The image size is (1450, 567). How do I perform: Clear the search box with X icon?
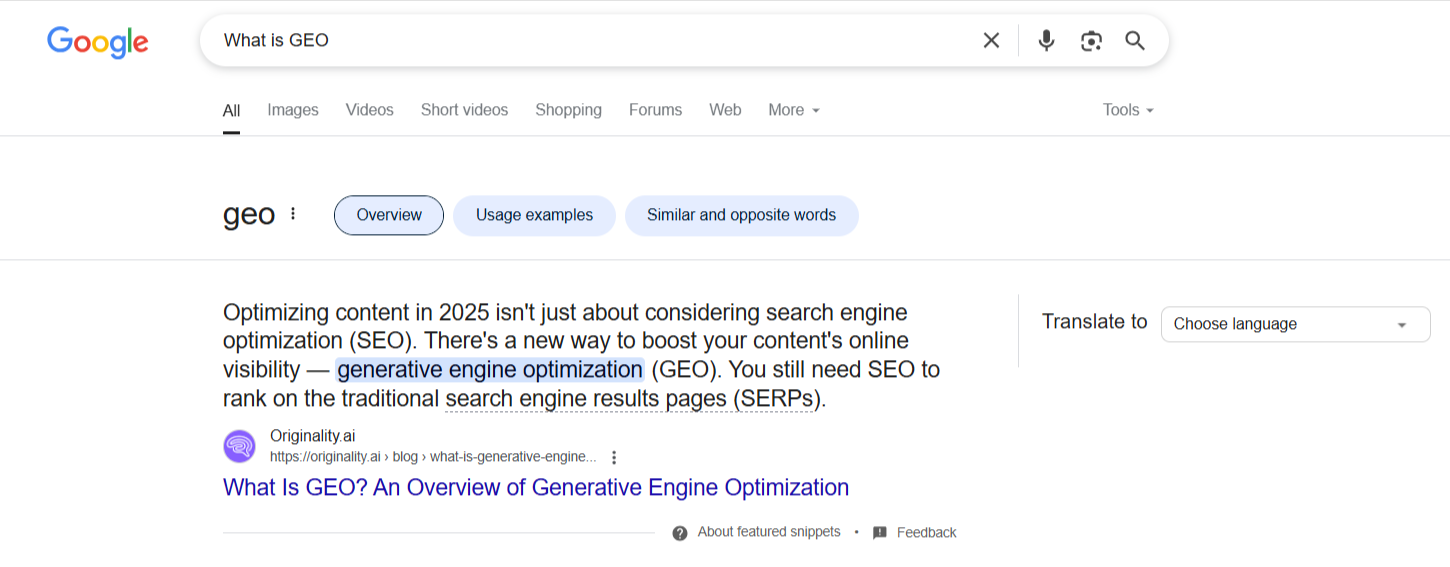[x=991, y=40]
